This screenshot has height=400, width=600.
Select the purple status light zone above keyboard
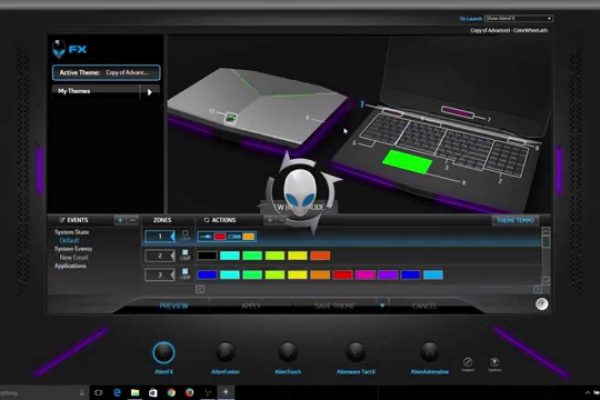(457, 113)
